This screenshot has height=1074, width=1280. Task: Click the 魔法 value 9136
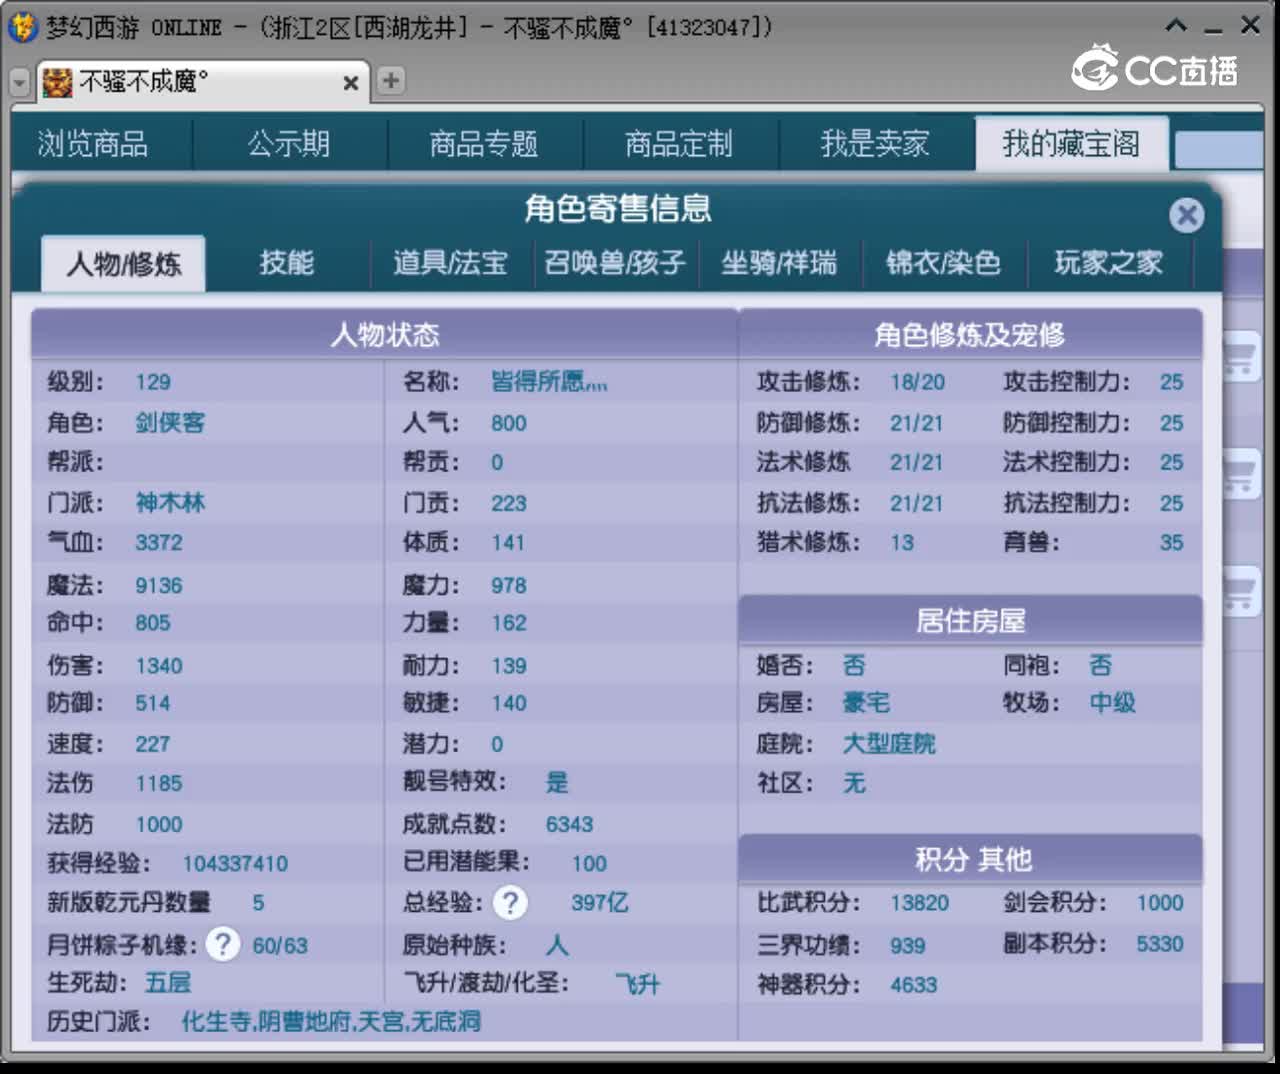159,585
